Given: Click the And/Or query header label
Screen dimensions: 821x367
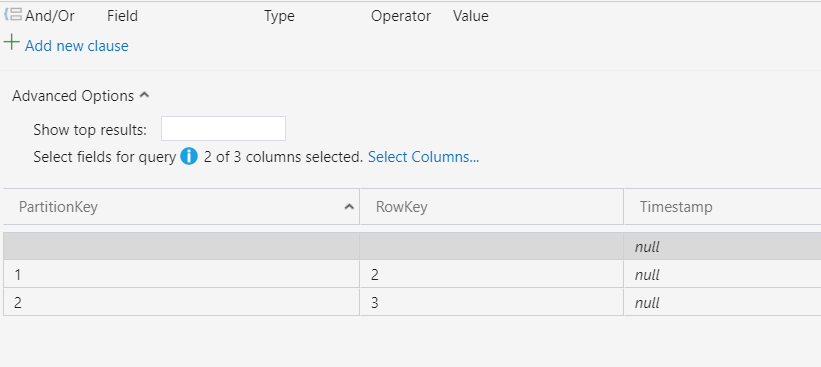Looking at the screenshot, I should pyautogui.click(x=50, y=16).
